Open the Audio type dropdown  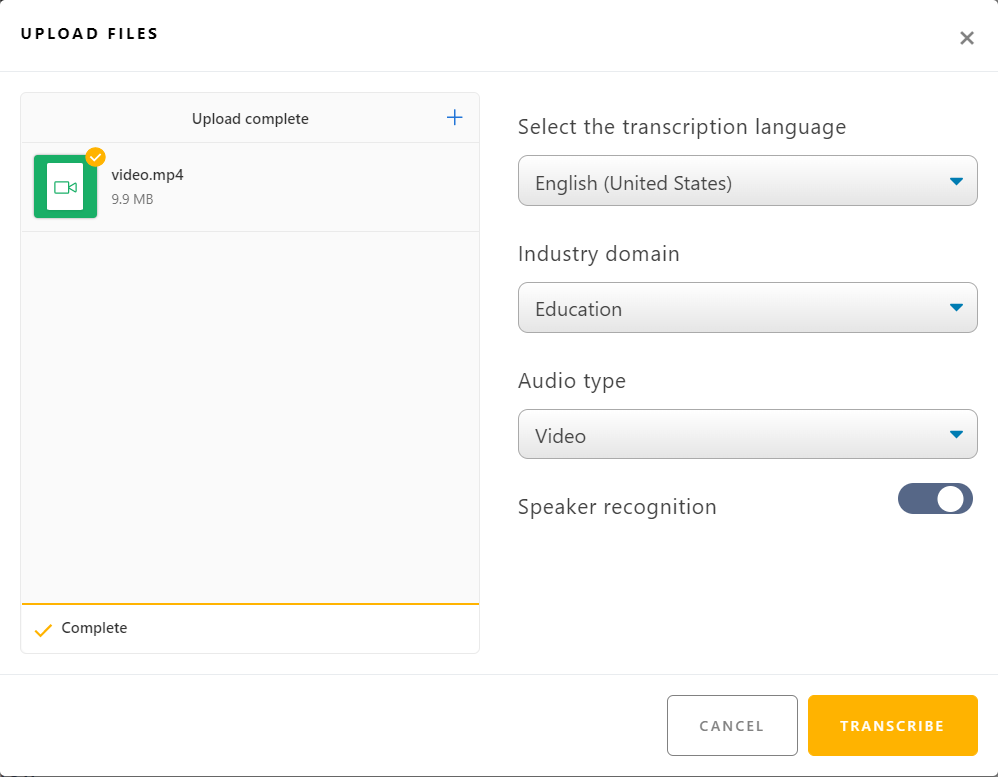coord(747,434)
